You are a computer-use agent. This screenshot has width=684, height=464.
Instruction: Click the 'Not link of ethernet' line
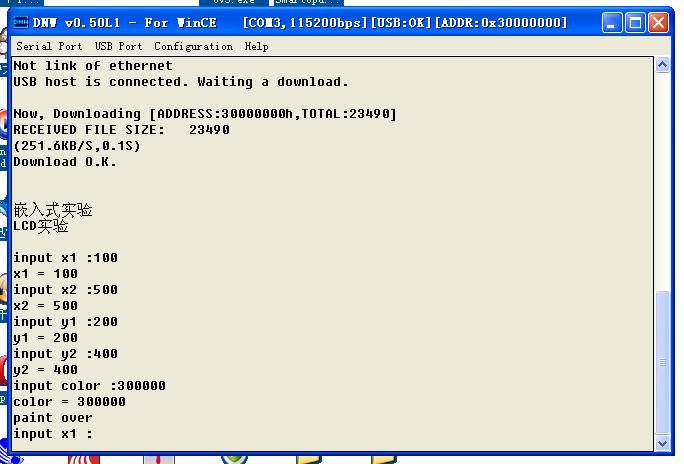[93, 66]
